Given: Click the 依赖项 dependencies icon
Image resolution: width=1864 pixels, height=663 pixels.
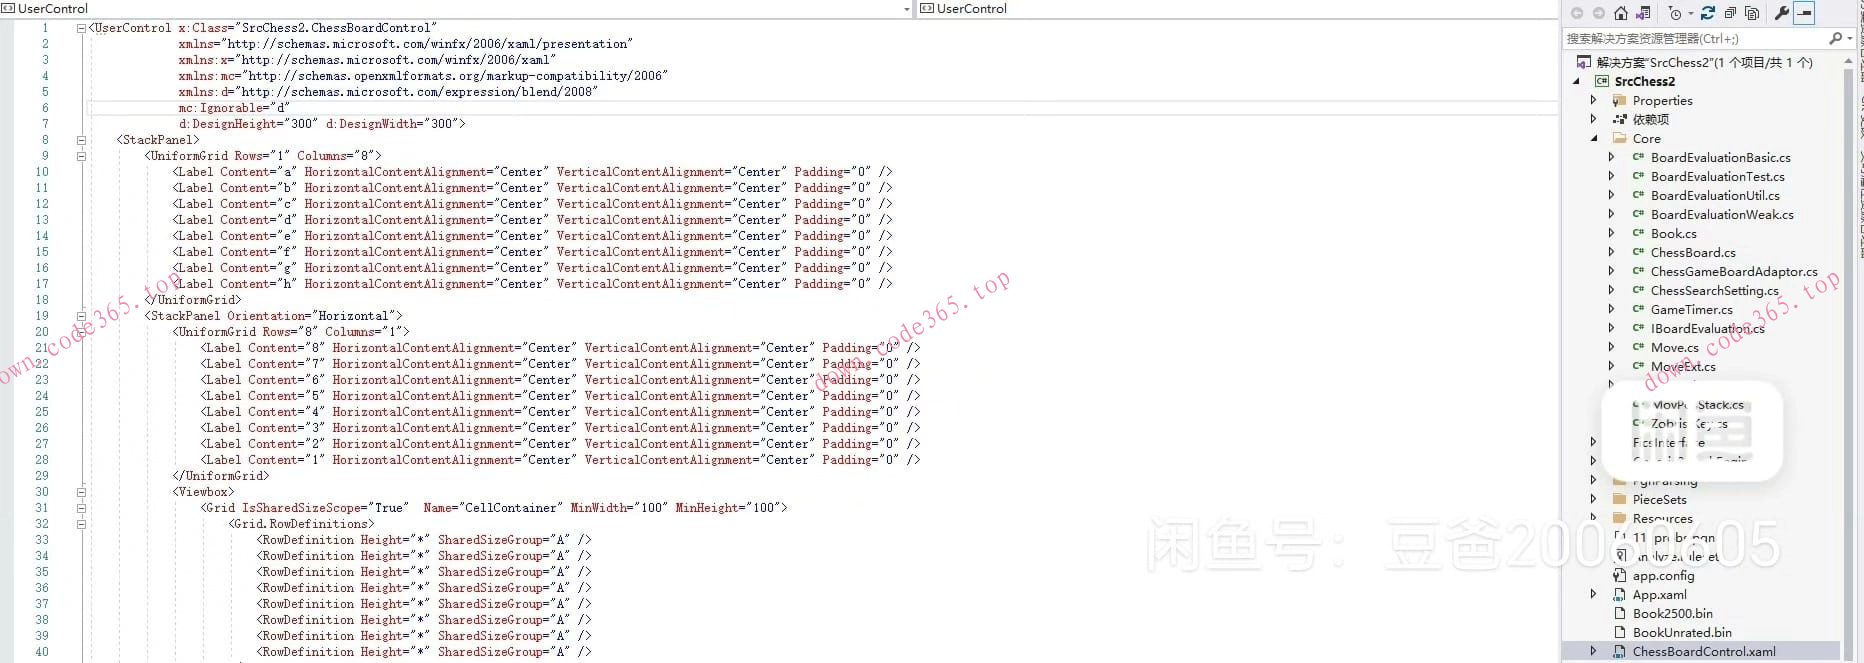Looking at the screenshot, I should [x=1620, y=119].
